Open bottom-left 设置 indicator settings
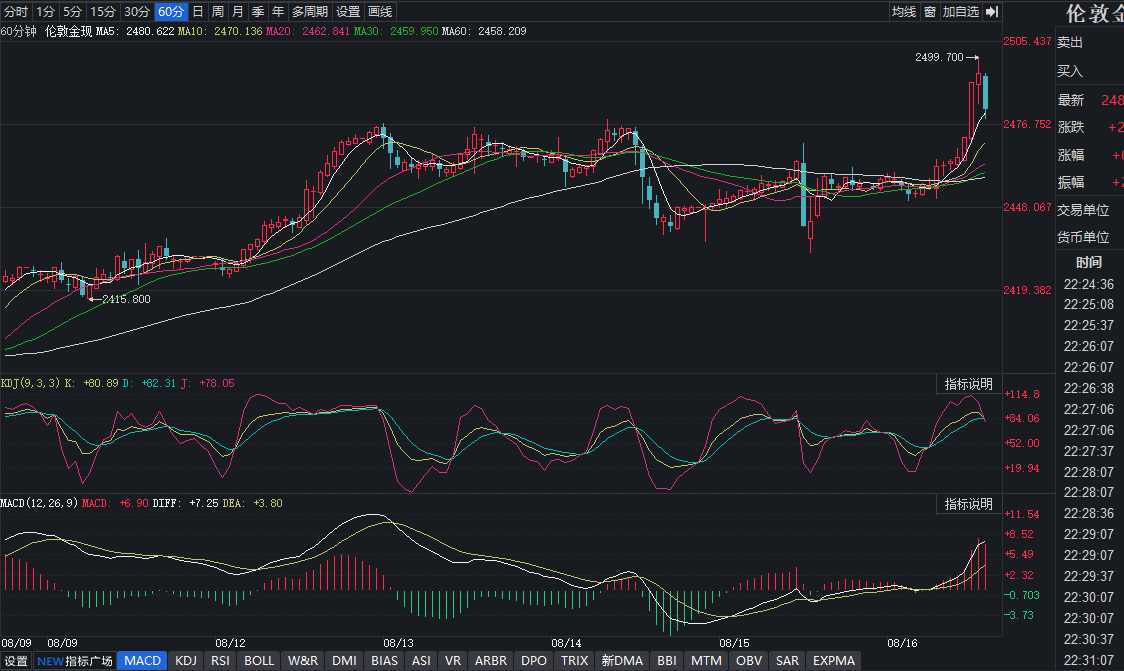The height and width of the screenshot is (671, 1124). (x=16, y=661)
